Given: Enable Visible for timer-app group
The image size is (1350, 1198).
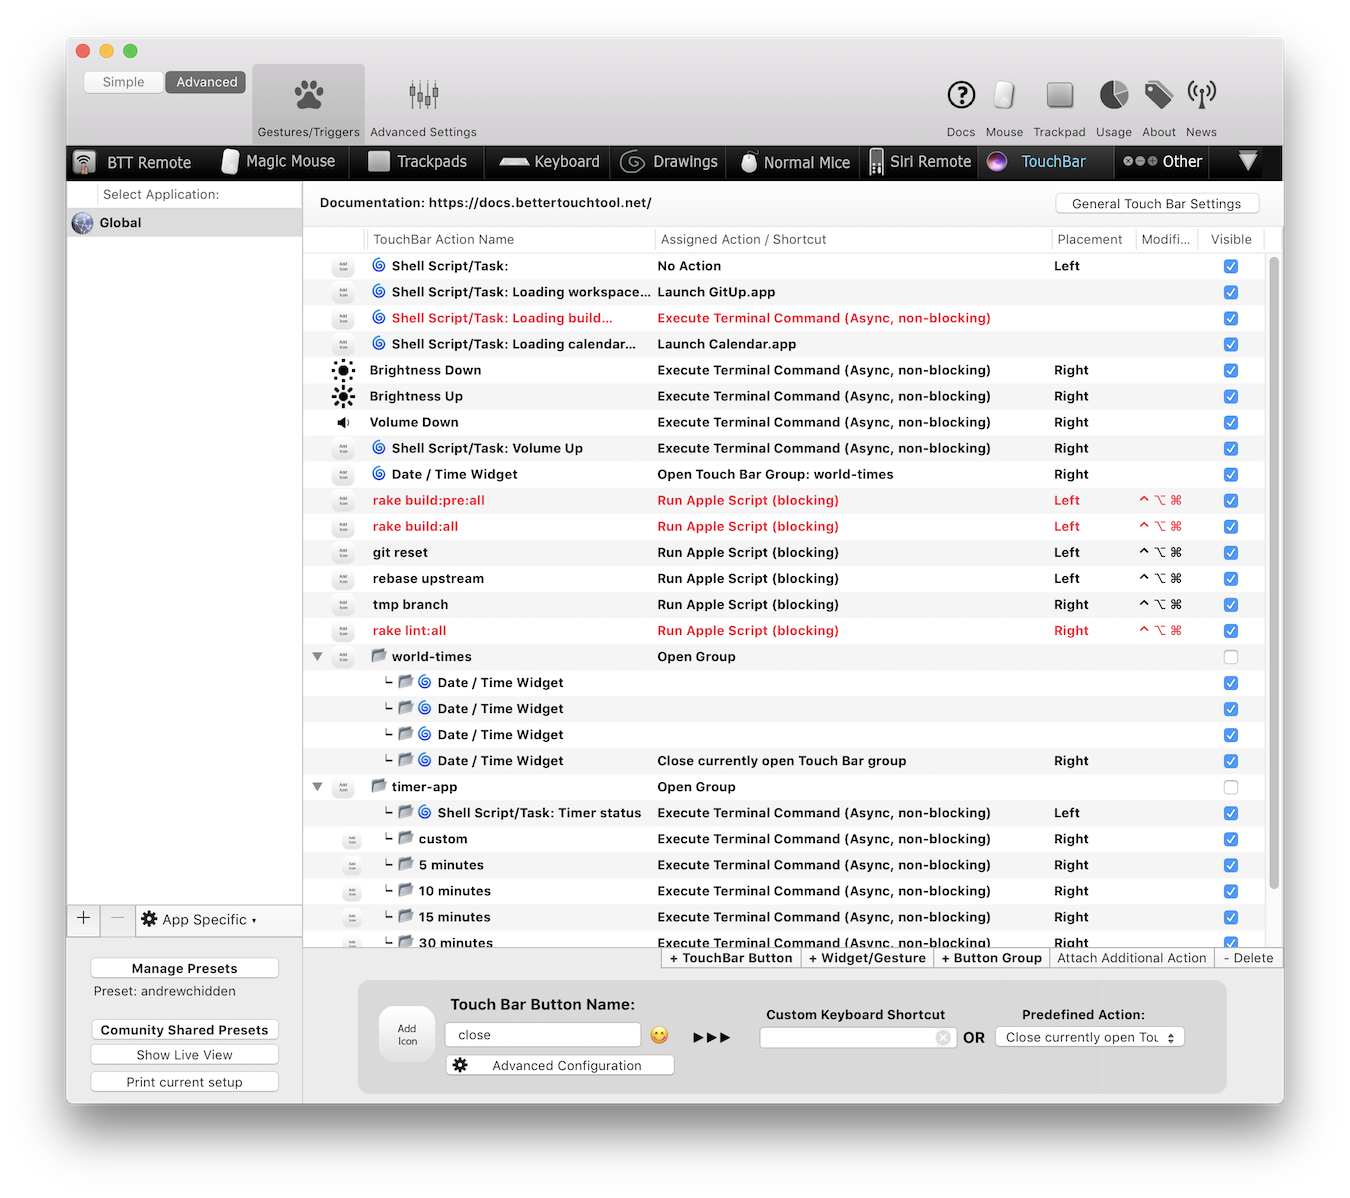Looking at the screenshot, I should click(1231, 787).
